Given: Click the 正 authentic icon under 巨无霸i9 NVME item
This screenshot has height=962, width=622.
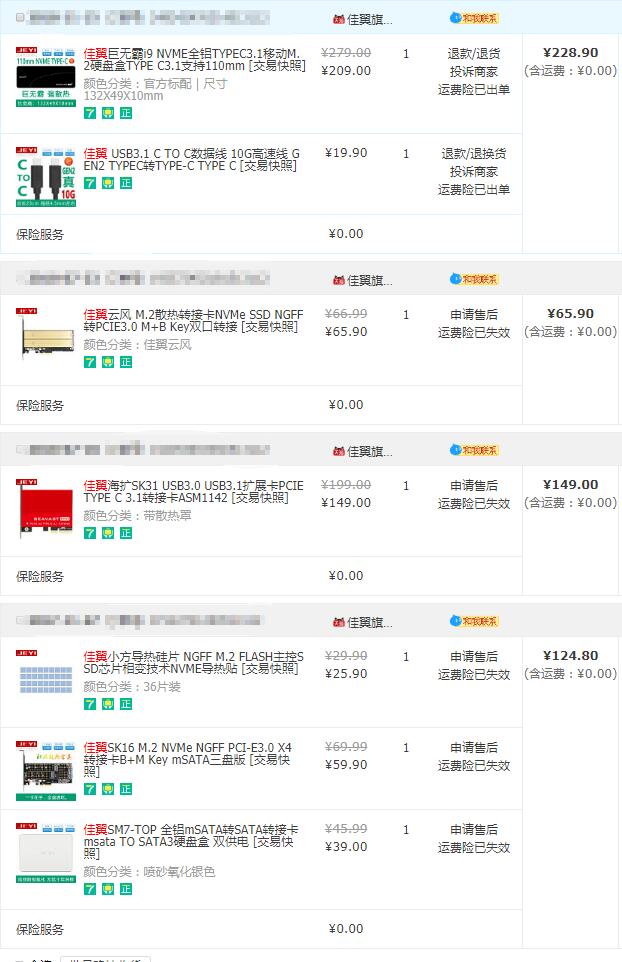Looking at the screenshot, I should (126, 113).
